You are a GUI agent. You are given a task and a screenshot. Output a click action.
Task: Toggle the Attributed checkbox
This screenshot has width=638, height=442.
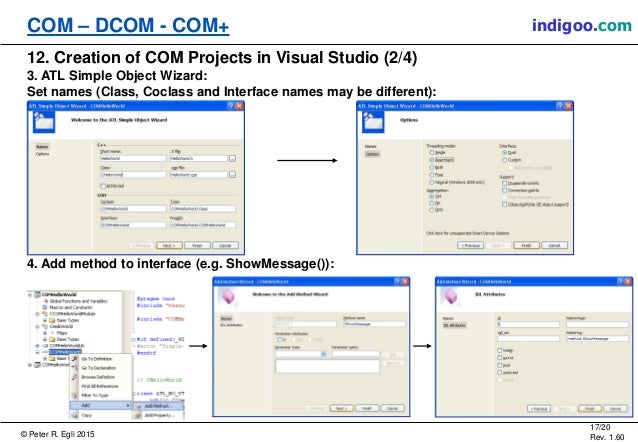(x=103, y=186)
